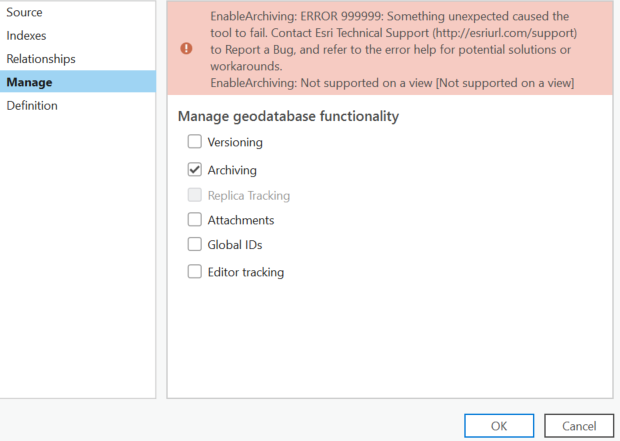Click the Editor tracking label text

pyautogui.click(x=246, y=271)
